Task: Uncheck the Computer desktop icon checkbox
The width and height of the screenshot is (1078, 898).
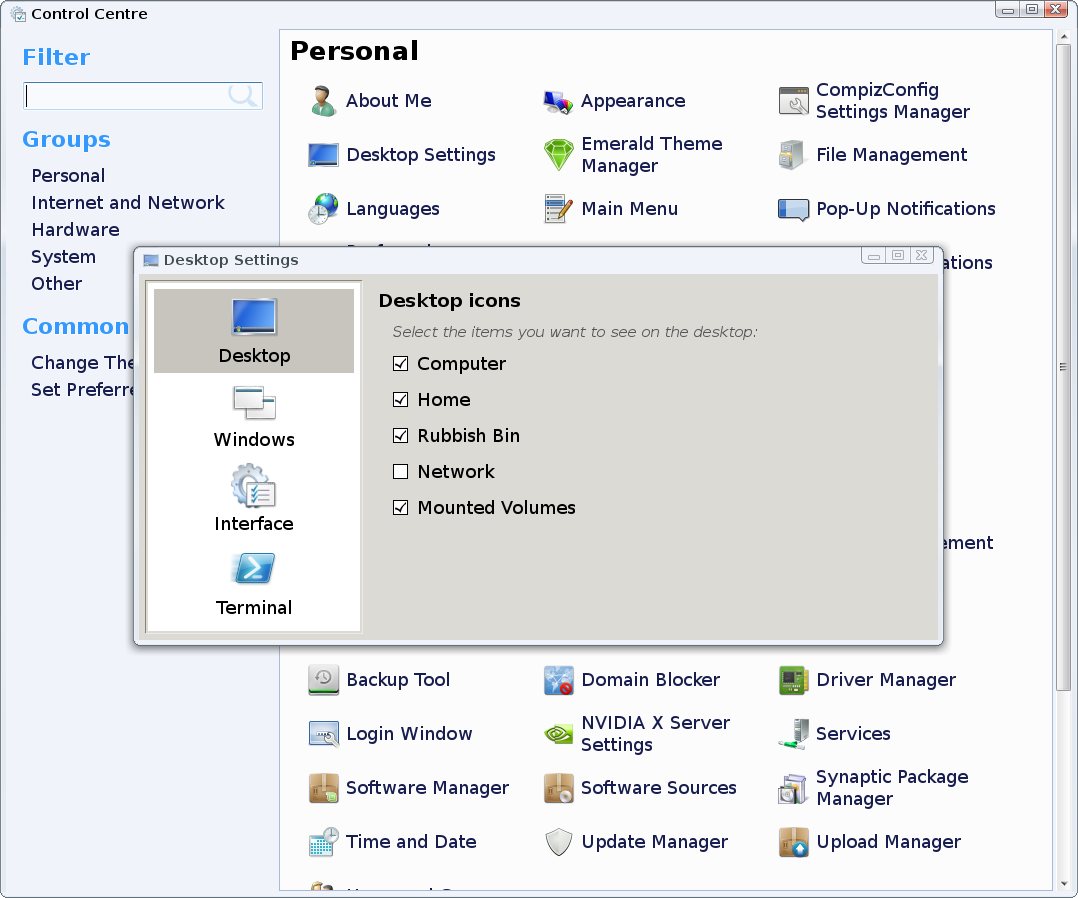Action: click(x=400, y=364)
